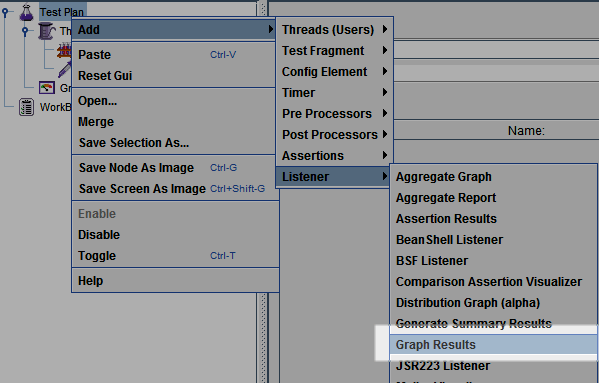Select Paste in context menu
Viewport: 599px width, 383px height.
(175, 55)
